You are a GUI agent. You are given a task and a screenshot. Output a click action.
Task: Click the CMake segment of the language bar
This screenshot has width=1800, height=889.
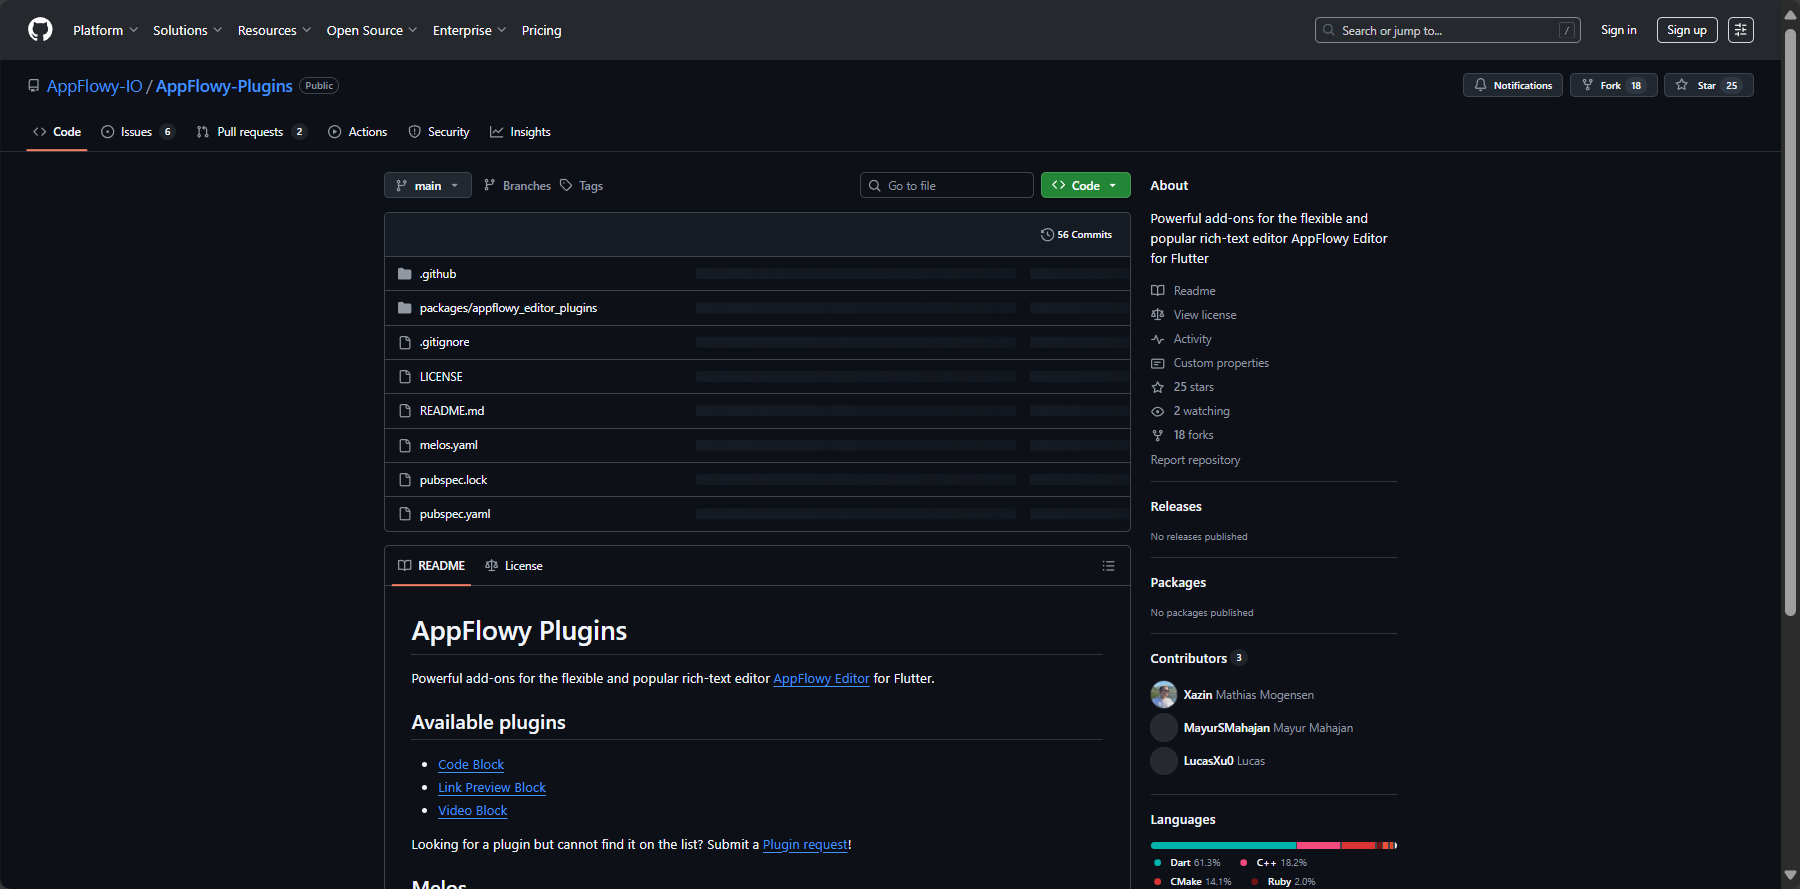pos(1359,846)
